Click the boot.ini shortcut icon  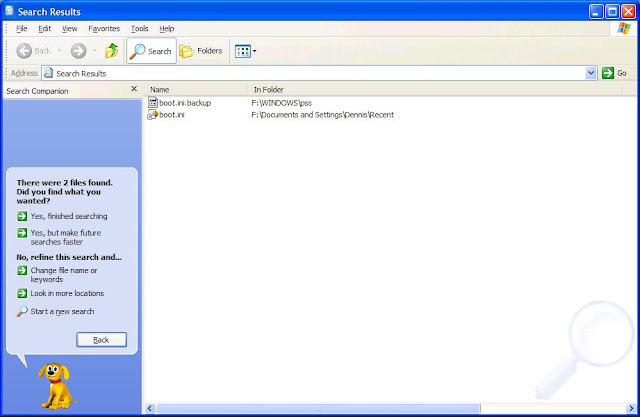[153, 115]
